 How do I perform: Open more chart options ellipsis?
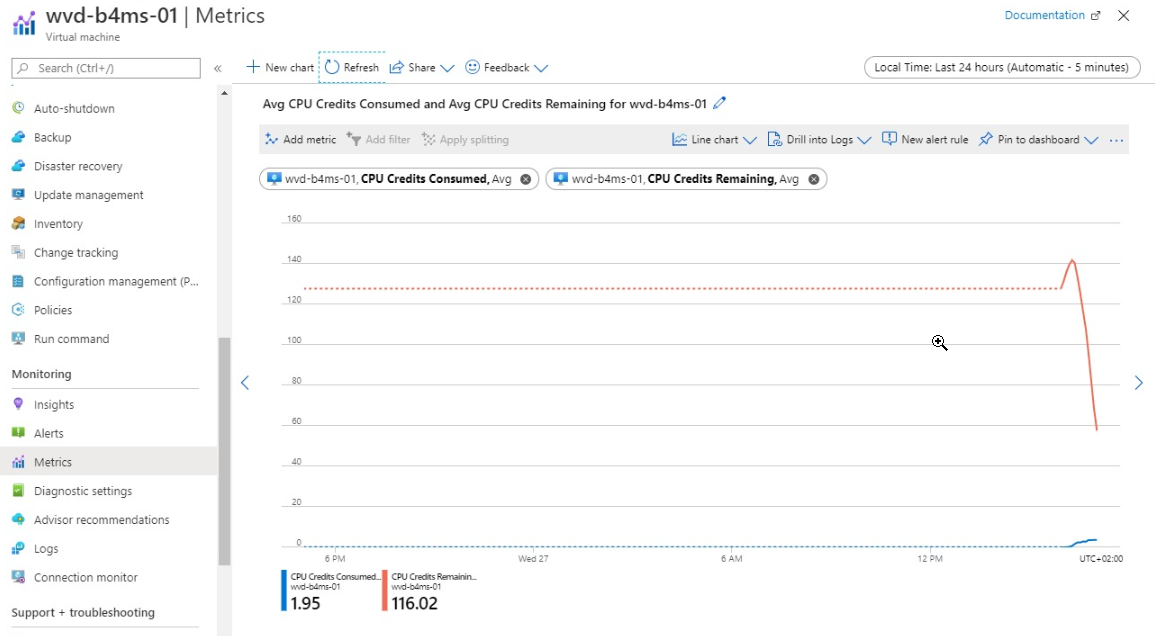[x=1116, y=140]
